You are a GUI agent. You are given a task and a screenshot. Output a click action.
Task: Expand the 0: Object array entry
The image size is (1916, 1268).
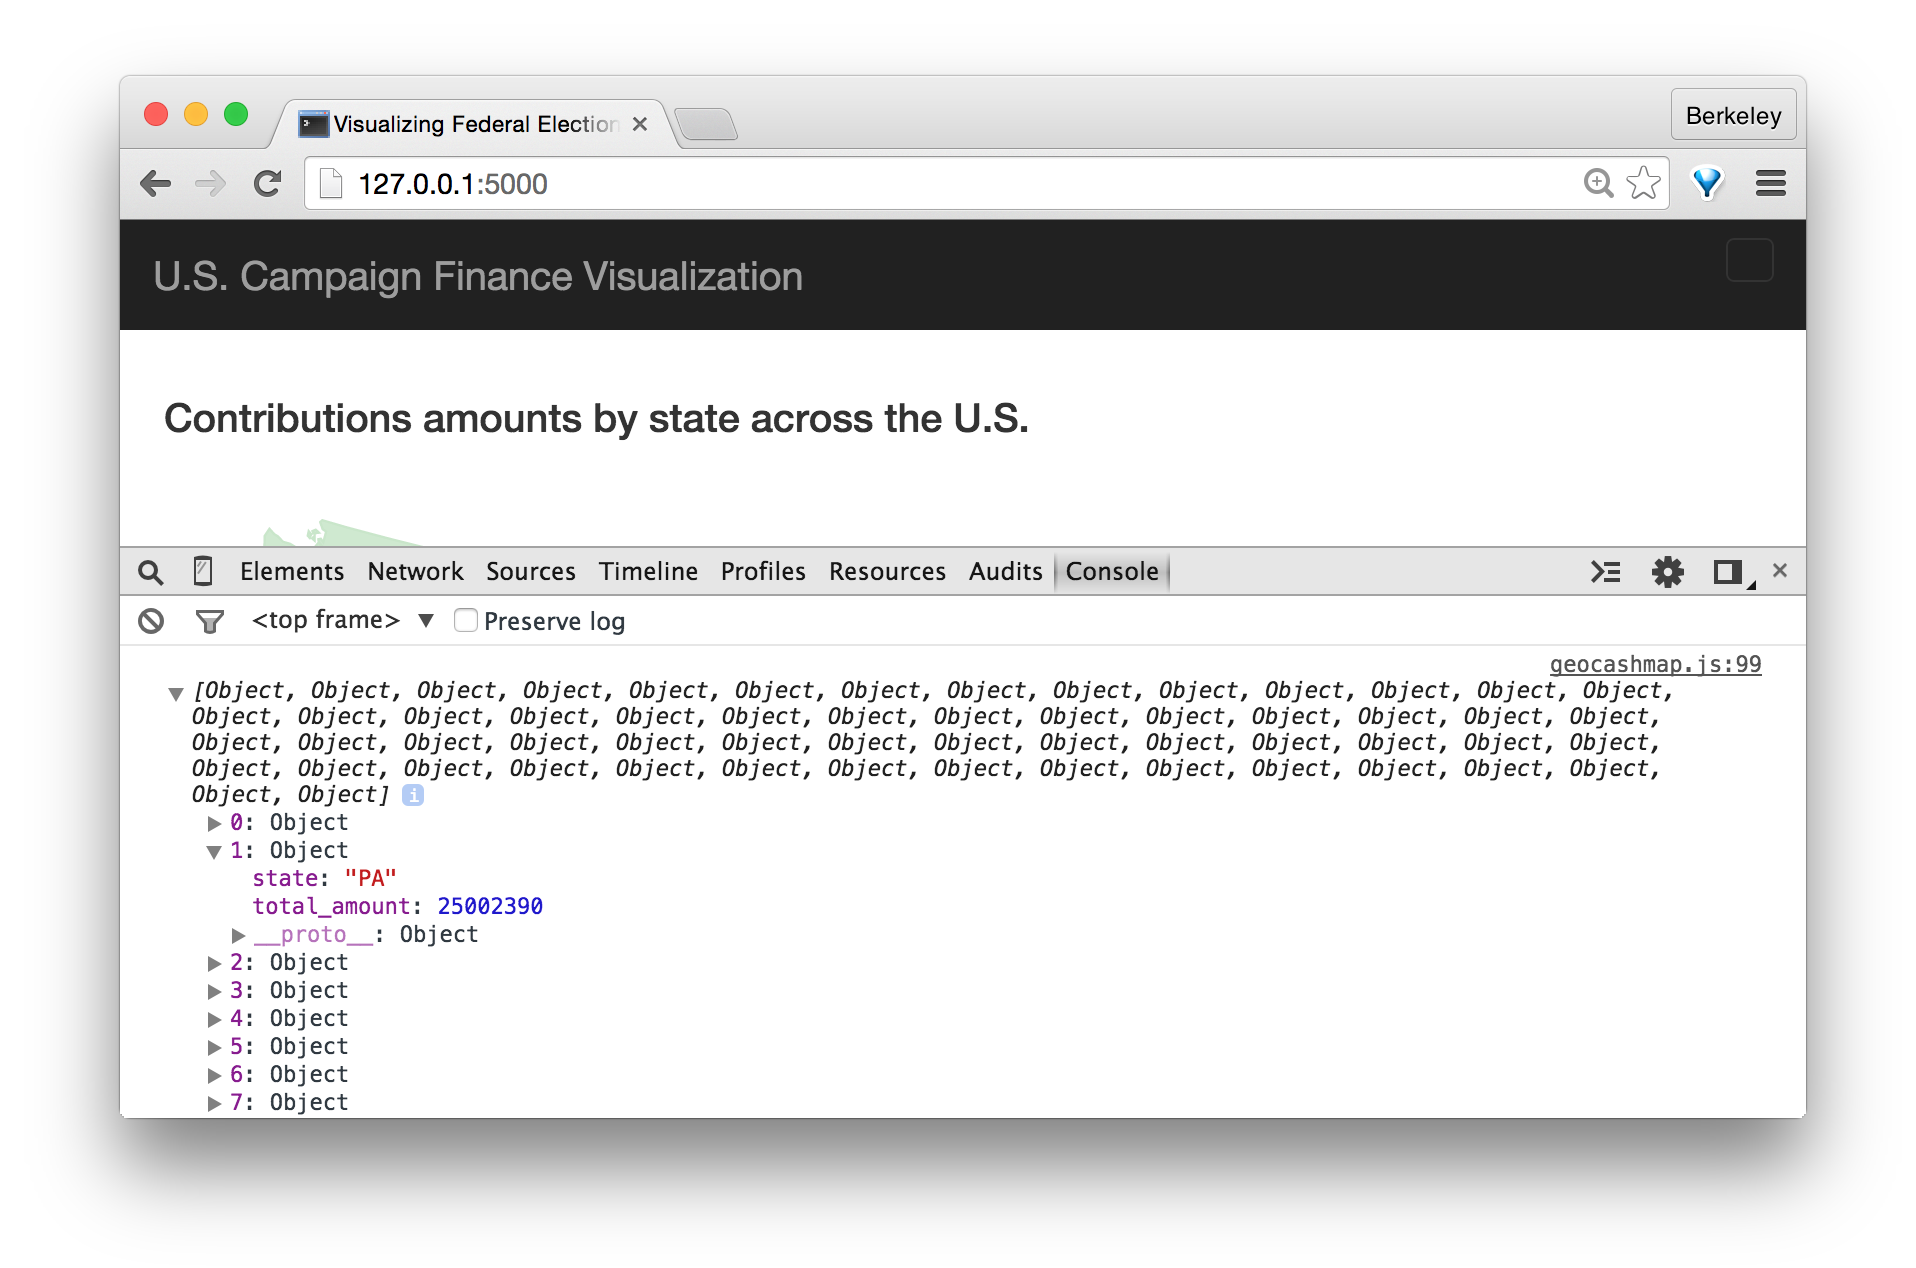coord(214,824)
